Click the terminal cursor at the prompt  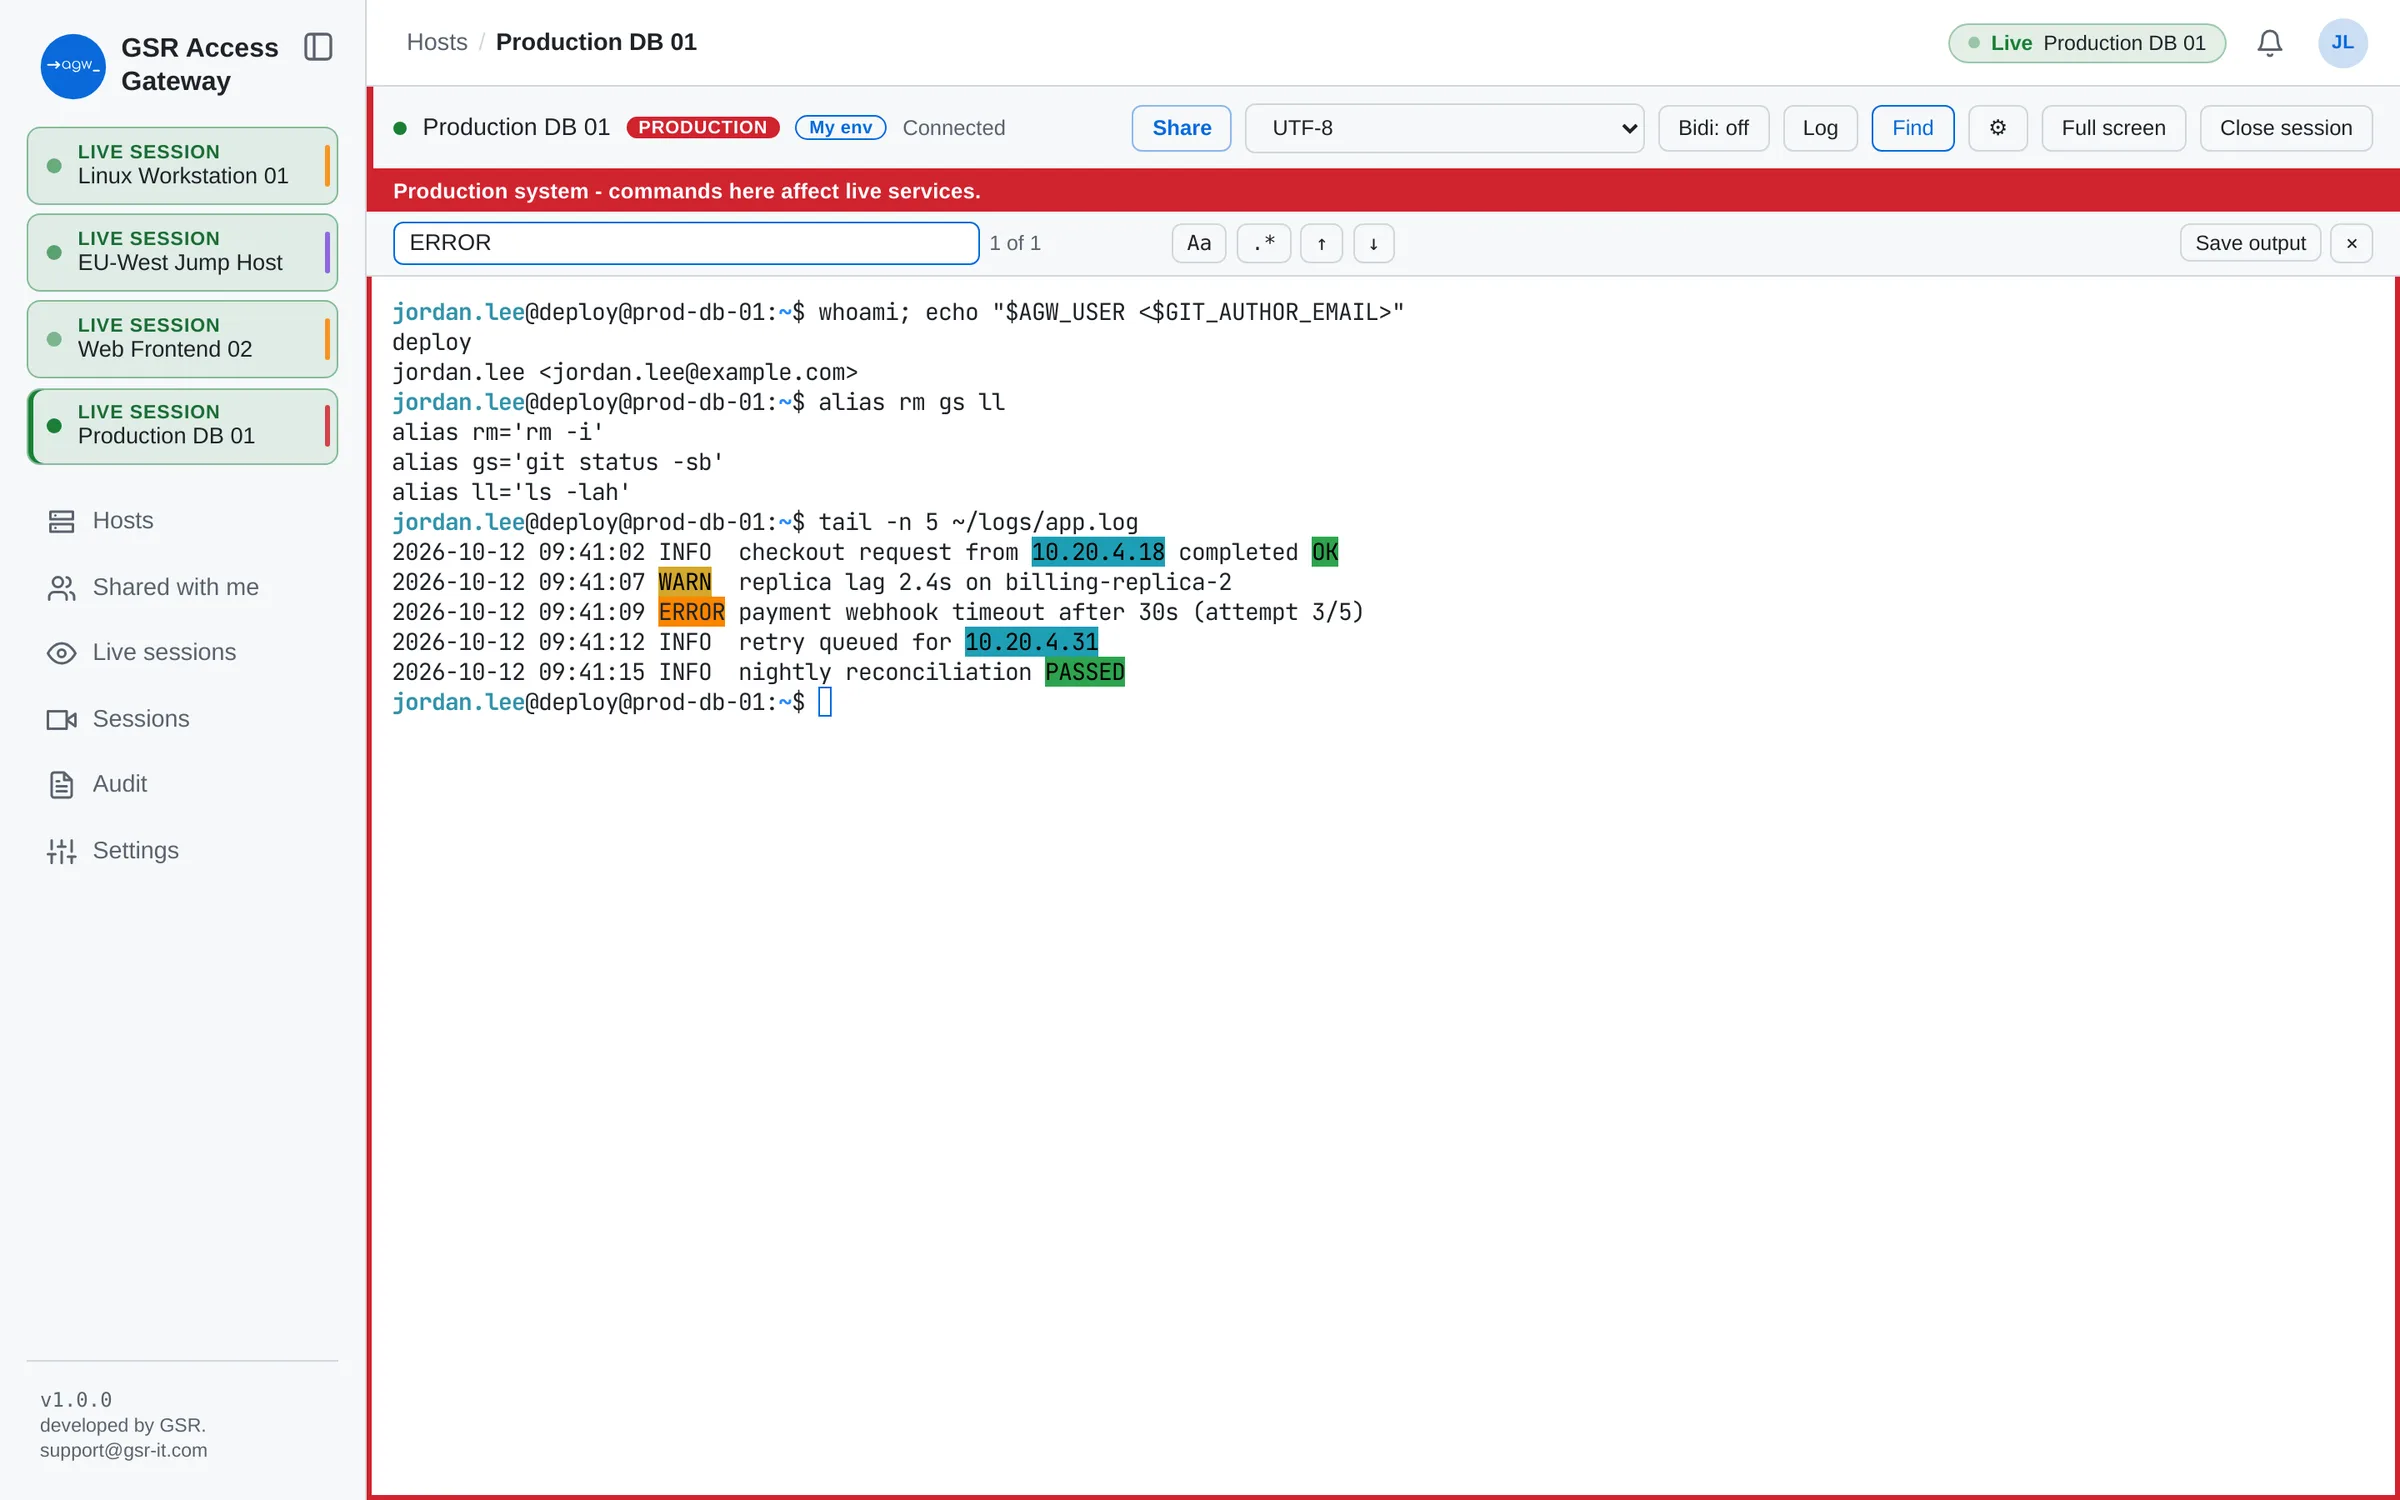point(825,702)
